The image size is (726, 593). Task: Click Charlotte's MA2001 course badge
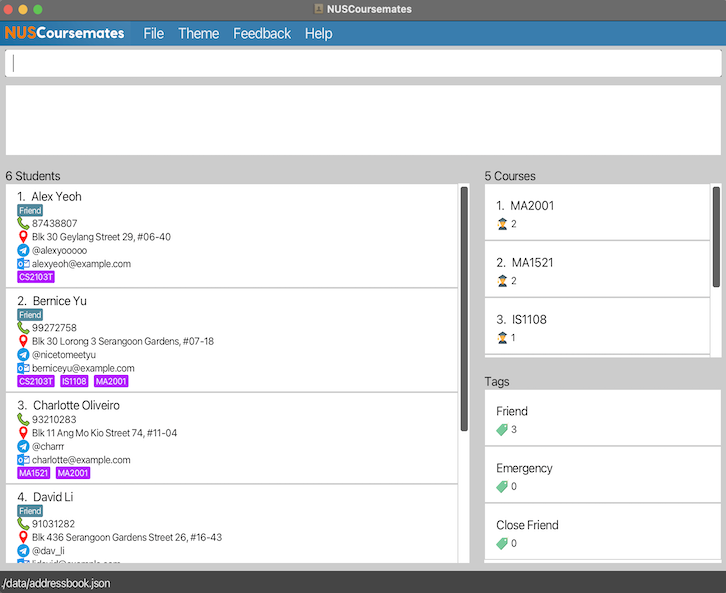[x=73, y=473]
